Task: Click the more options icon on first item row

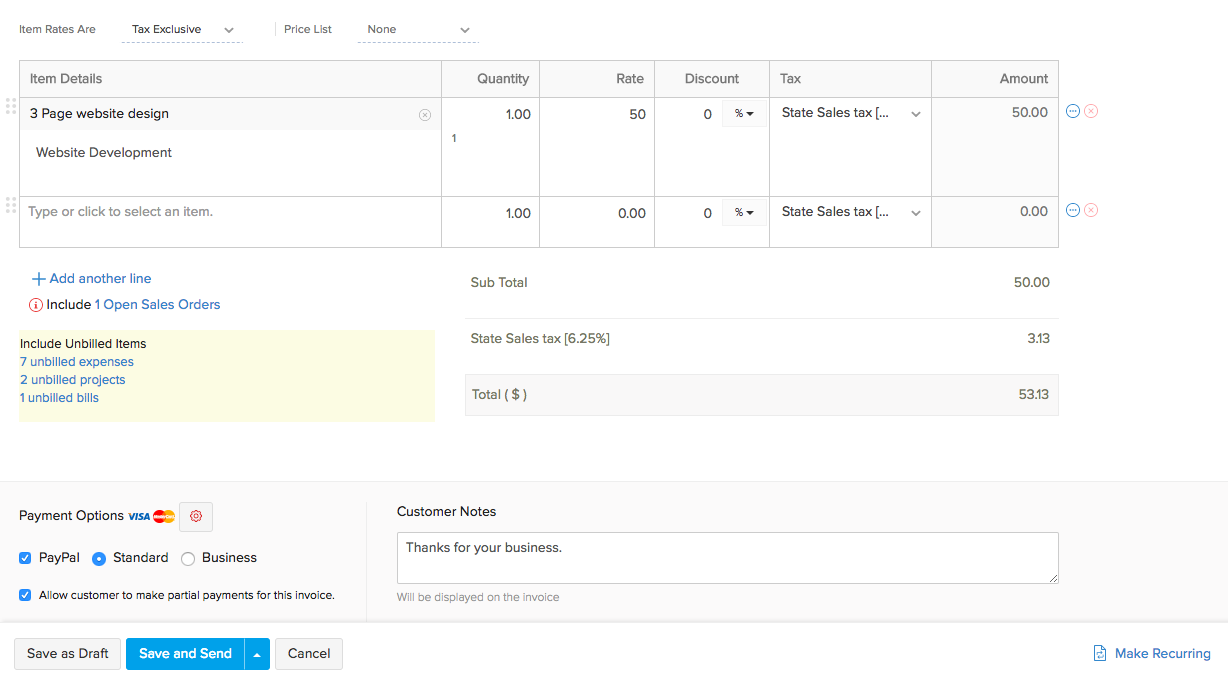Action: tap(1073, 111)
